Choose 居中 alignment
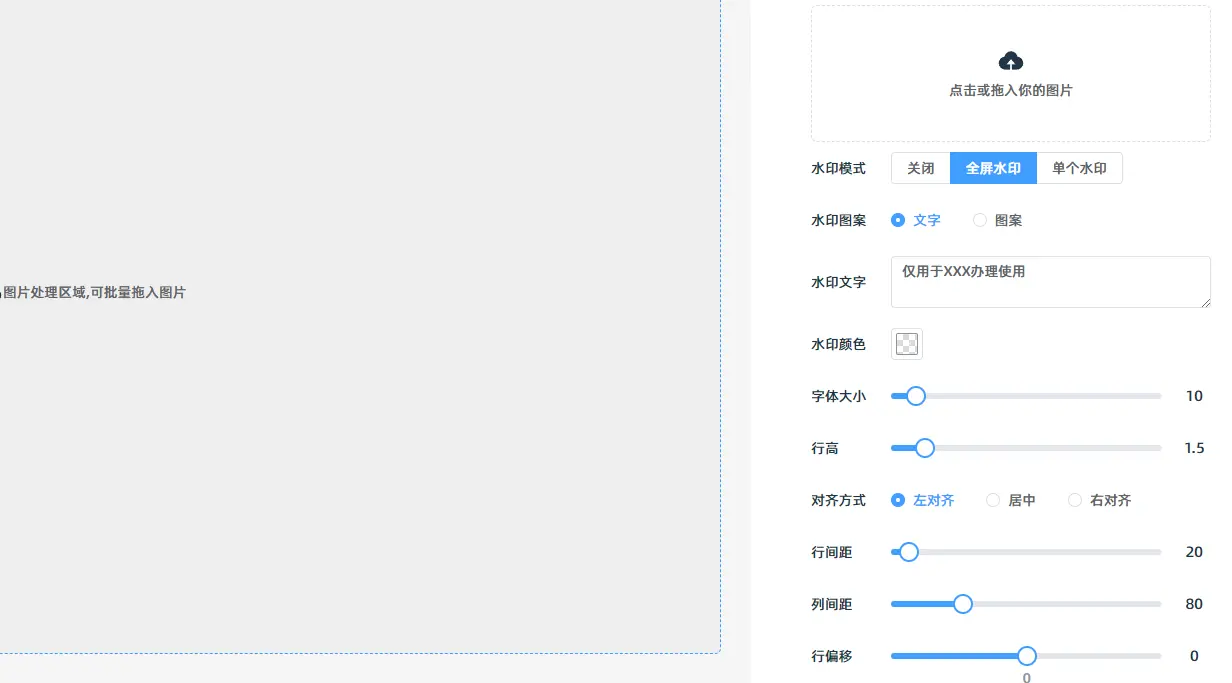 pos(993,500)
